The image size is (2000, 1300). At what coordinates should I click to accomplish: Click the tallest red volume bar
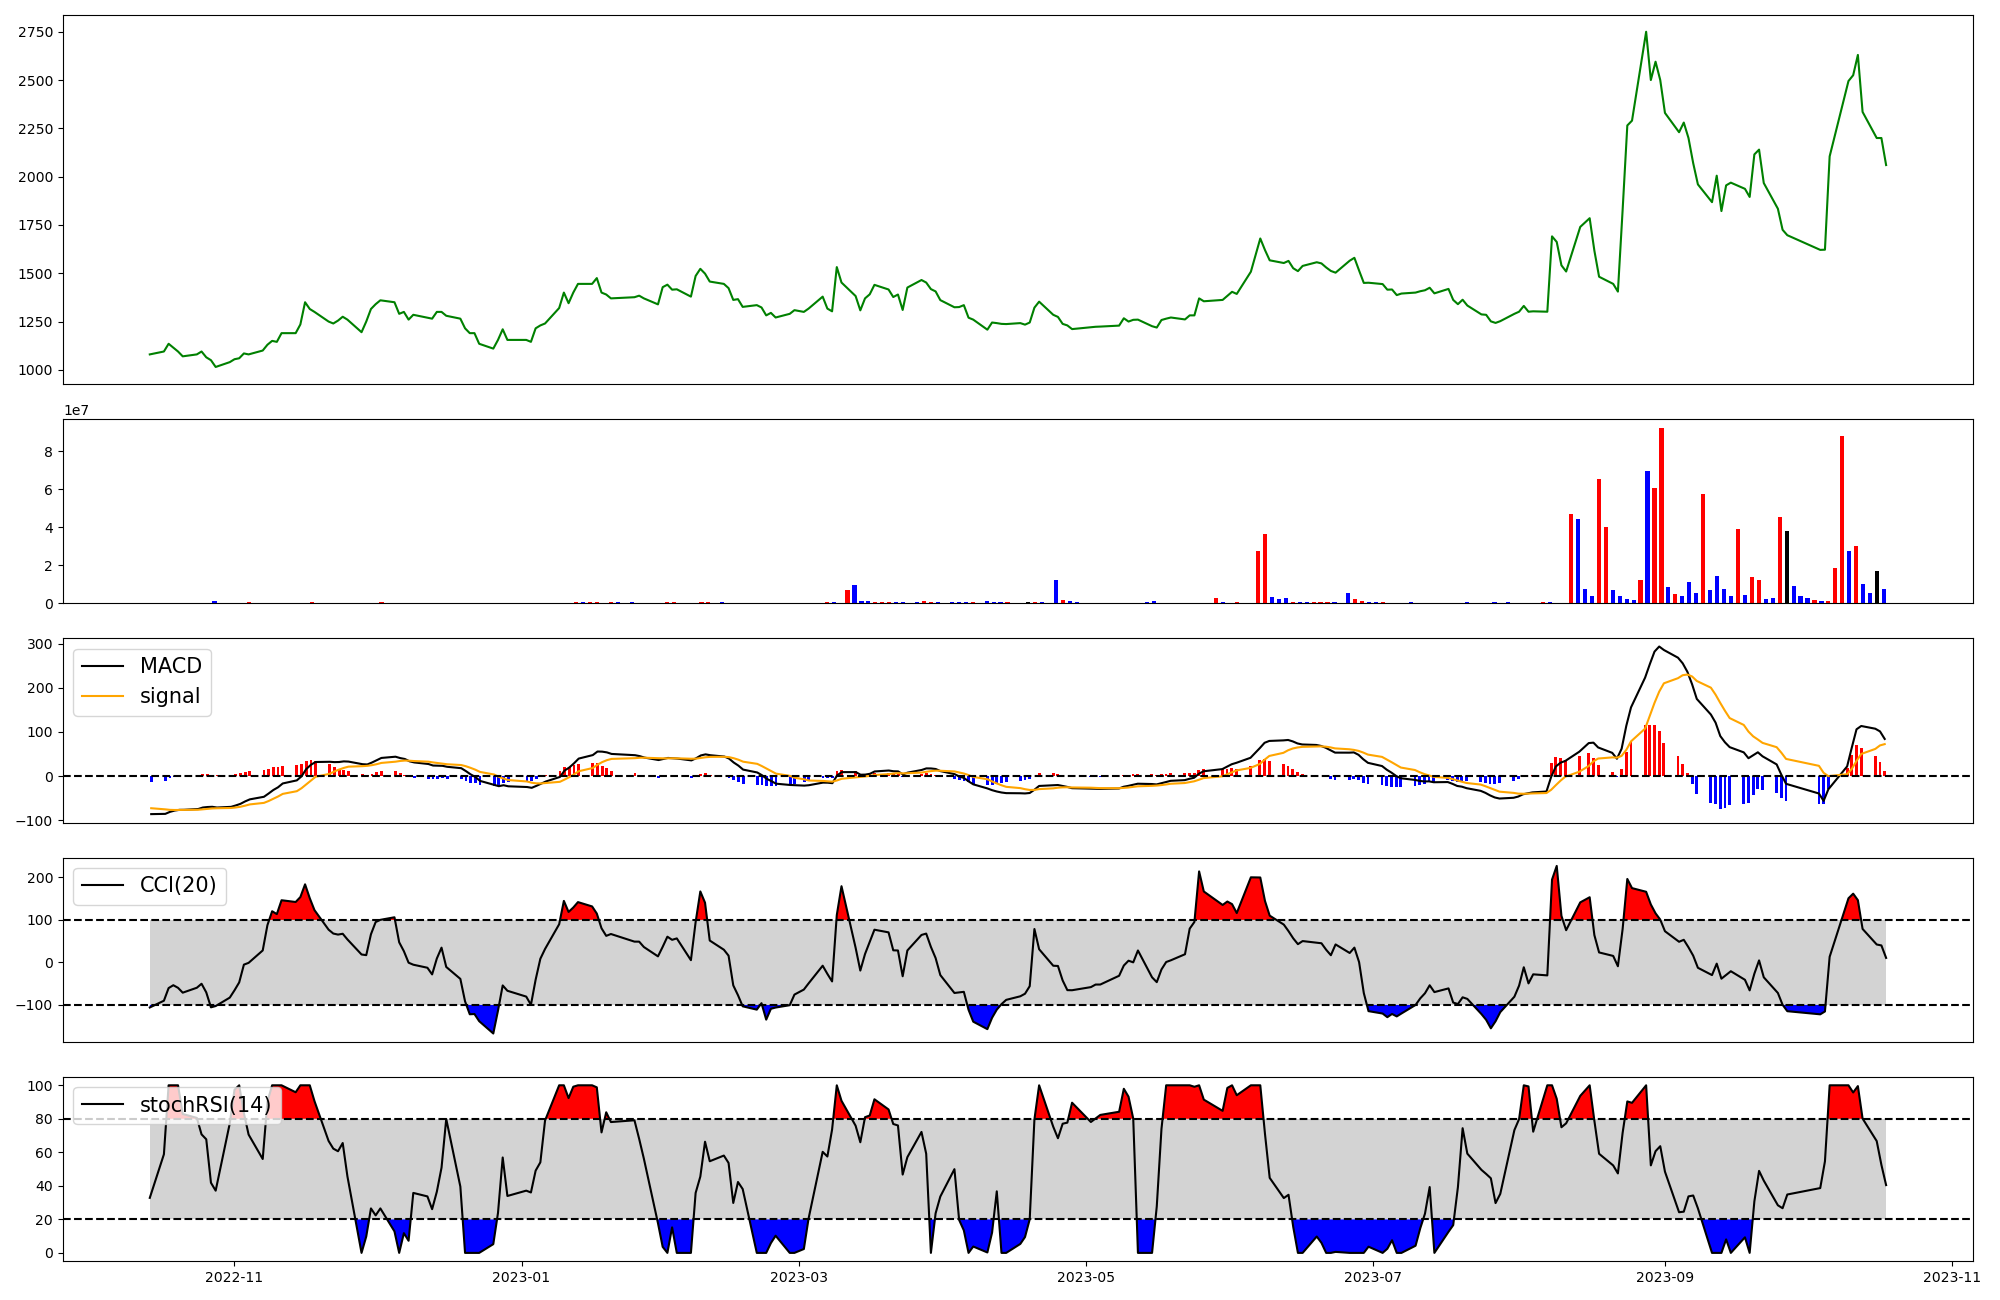point(1661,515)
